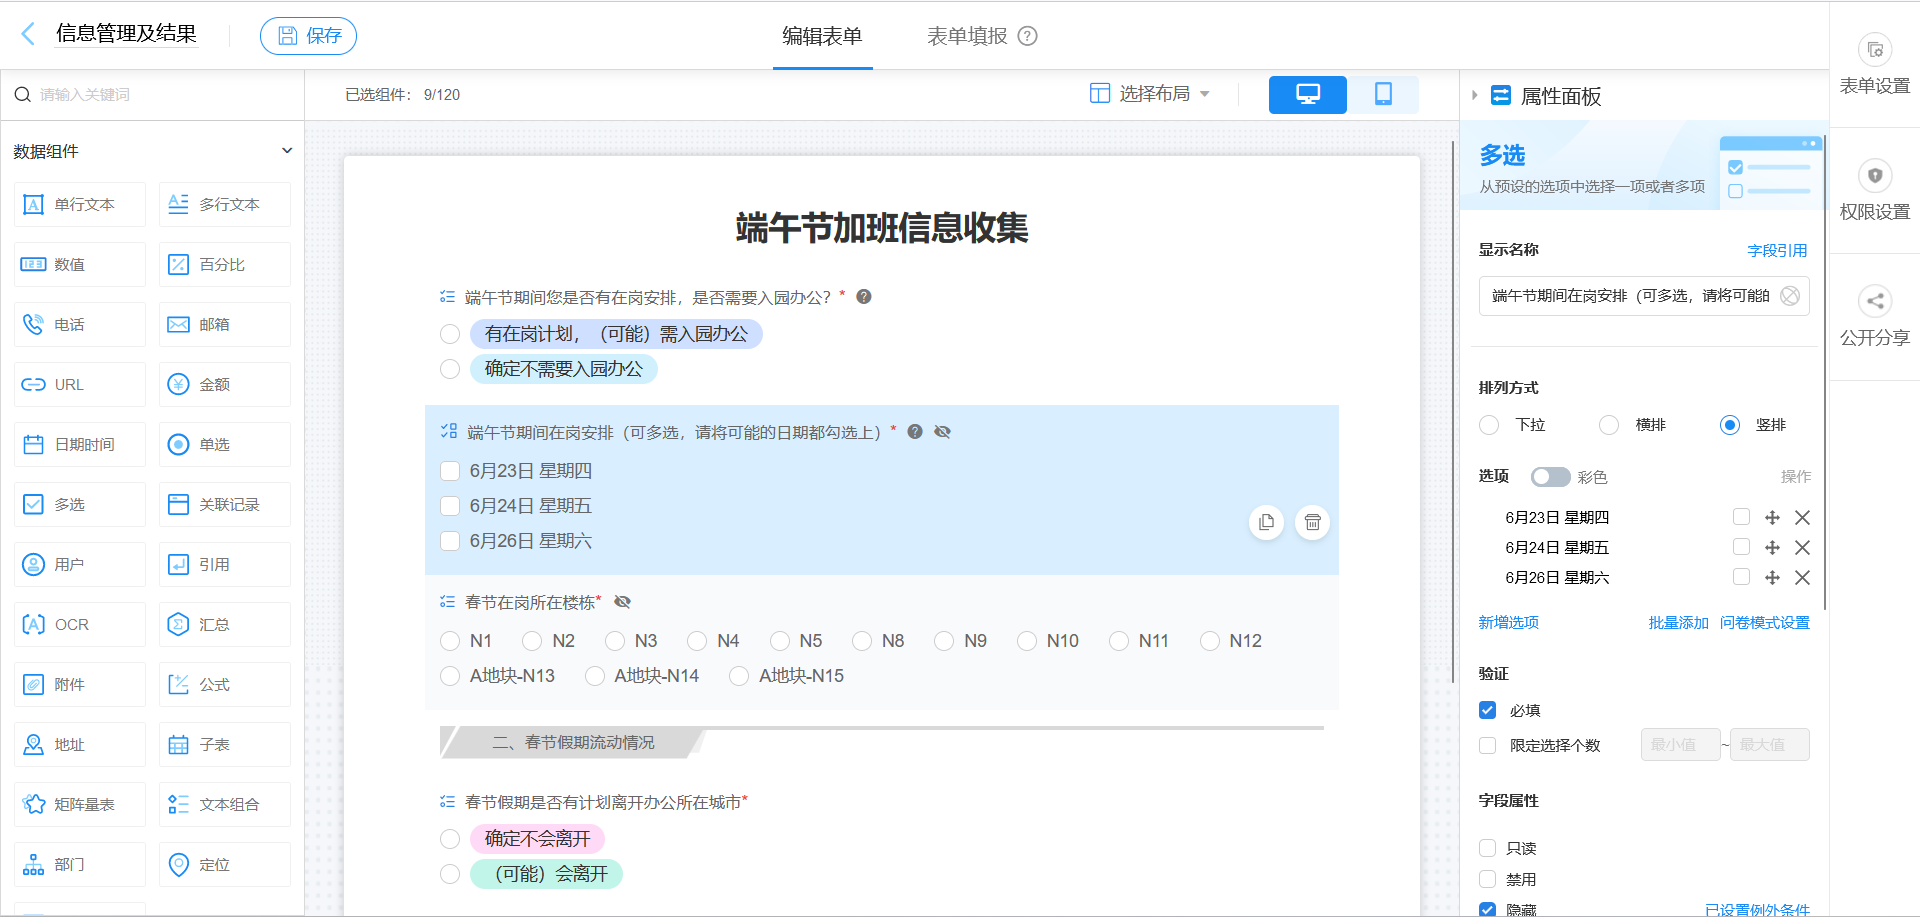The height and width of the screenshot is (917, 1920).
Task: Click the 保存 button to save the form
Action: click(308, 35)
